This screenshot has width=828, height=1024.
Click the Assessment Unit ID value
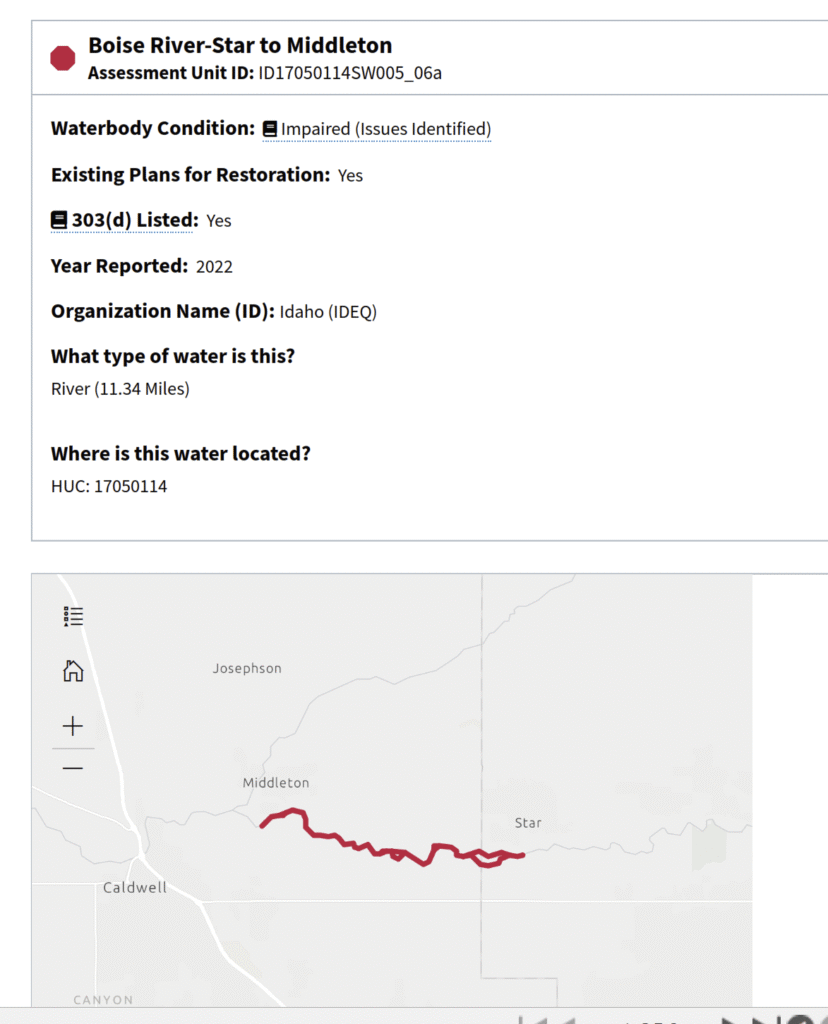click(x=350, y=73)
